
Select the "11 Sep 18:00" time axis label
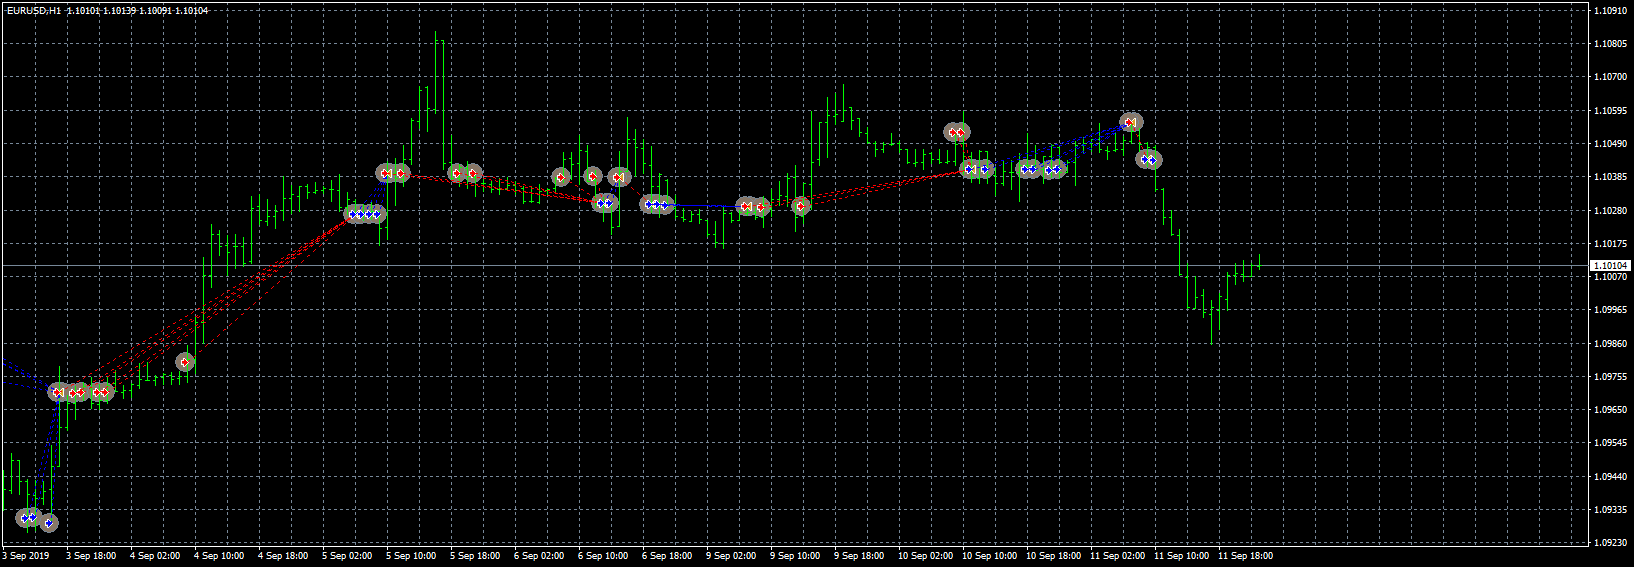pyautogui.click(x=1245, y=556)
